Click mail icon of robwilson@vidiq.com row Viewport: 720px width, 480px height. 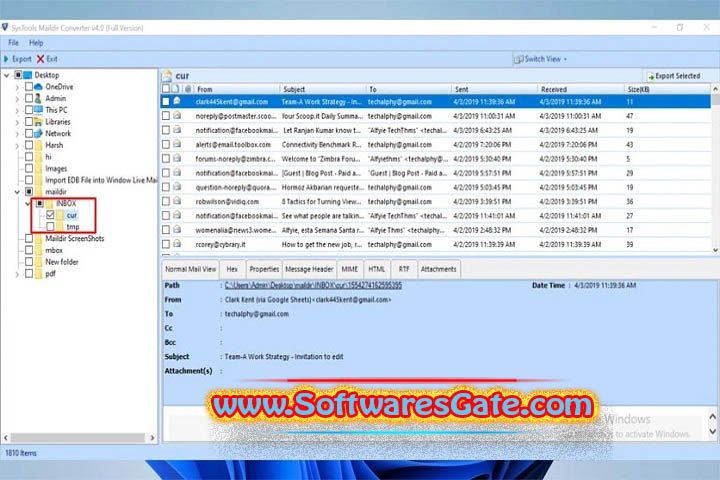tap(177, 201)
